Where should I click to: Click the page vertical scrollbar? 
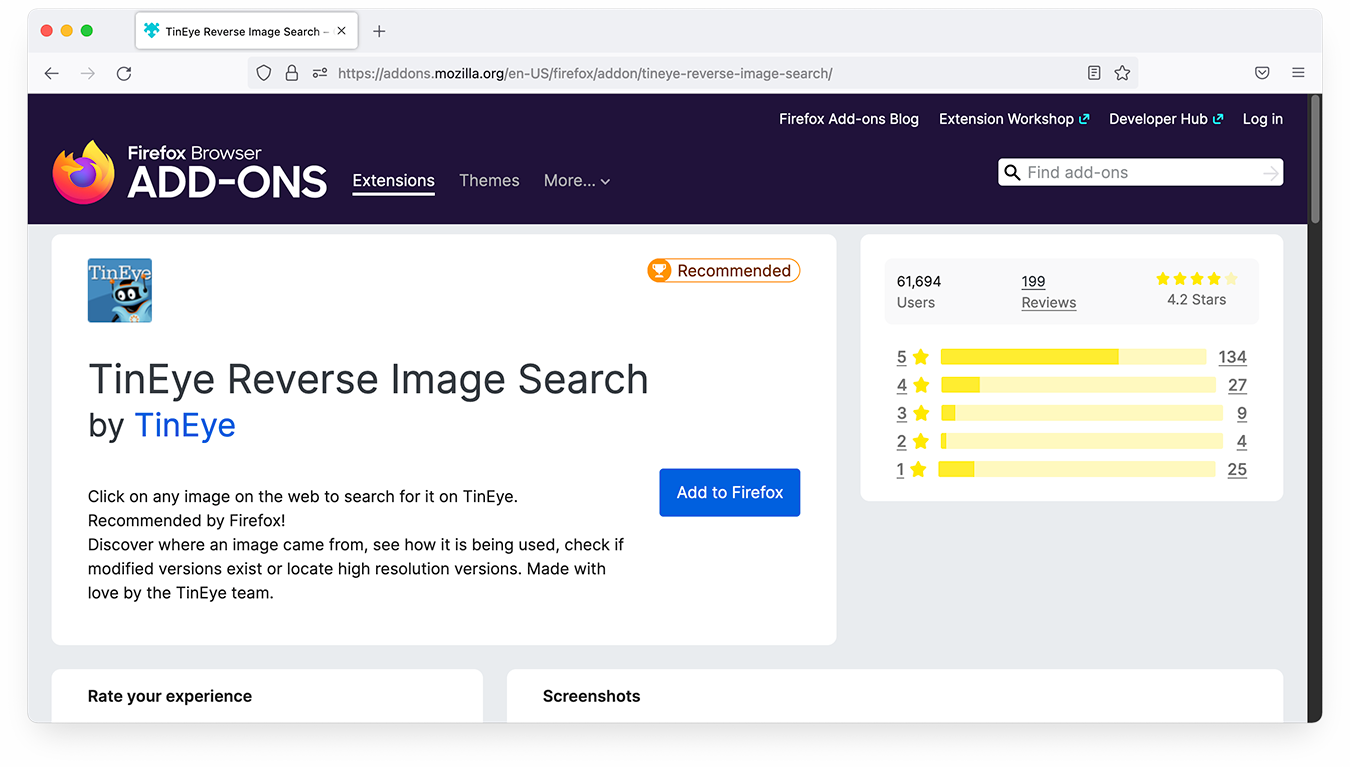click(x=1315, y=160)
